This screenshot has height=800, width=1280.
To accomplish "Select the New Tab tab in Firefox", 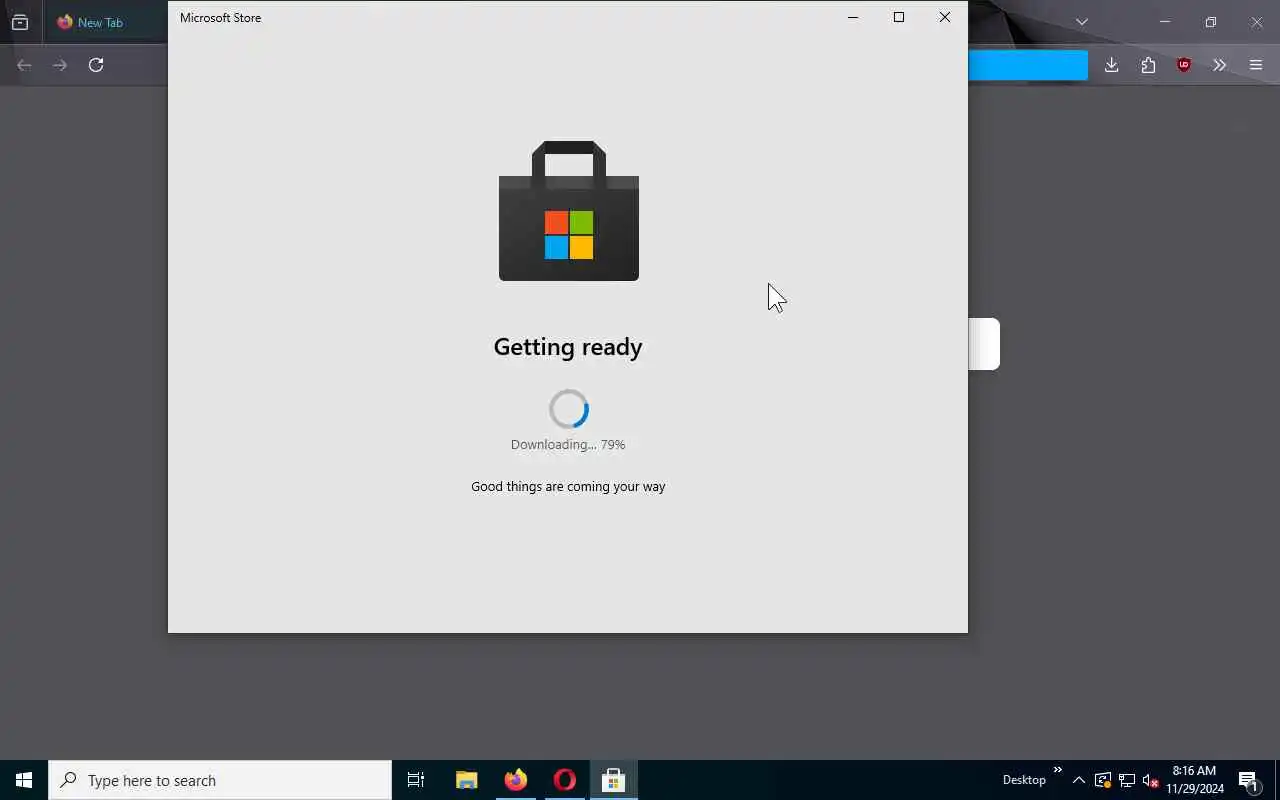I will (x=105, y=22).
